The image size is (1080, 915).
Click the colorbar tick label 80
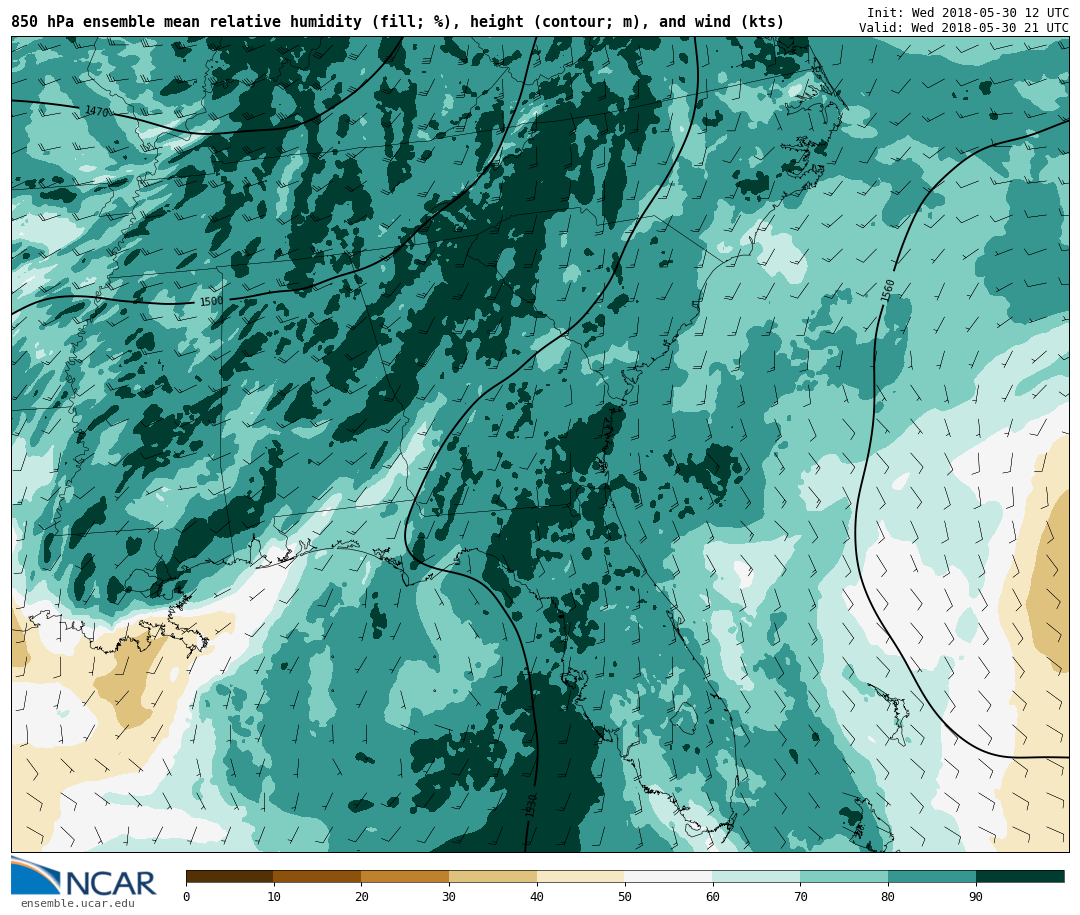click(x=889, y=896)
